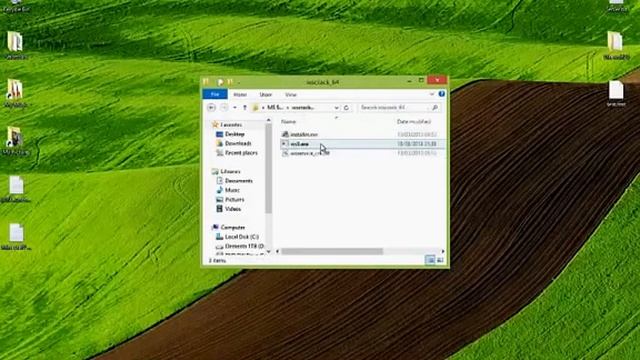Select the installer file at list top
640x360 pixels.
pyautogui.click(x=304, y=134)
